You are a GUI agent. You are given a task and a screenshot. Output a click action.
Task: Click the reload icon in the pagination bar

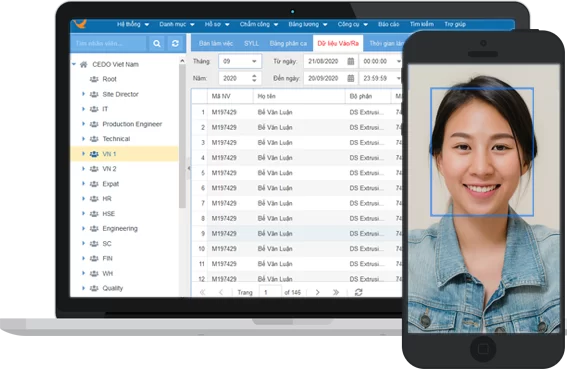click(358, 292)
